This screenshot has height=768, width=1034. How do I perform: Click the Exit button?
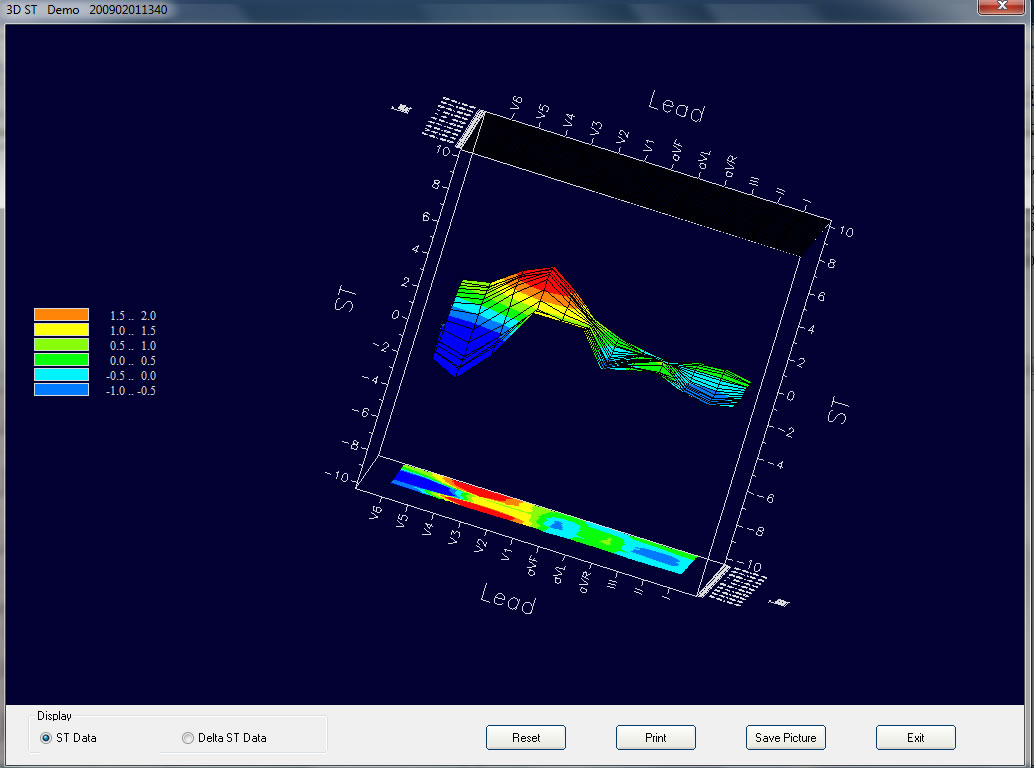915,738
